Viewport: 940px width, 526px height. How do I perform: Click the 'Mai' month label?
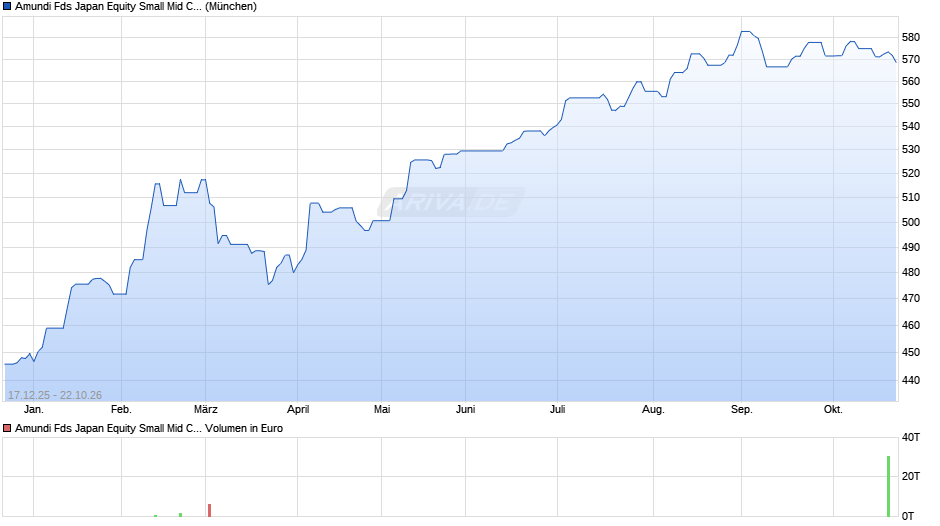click(x=382, y=410)
